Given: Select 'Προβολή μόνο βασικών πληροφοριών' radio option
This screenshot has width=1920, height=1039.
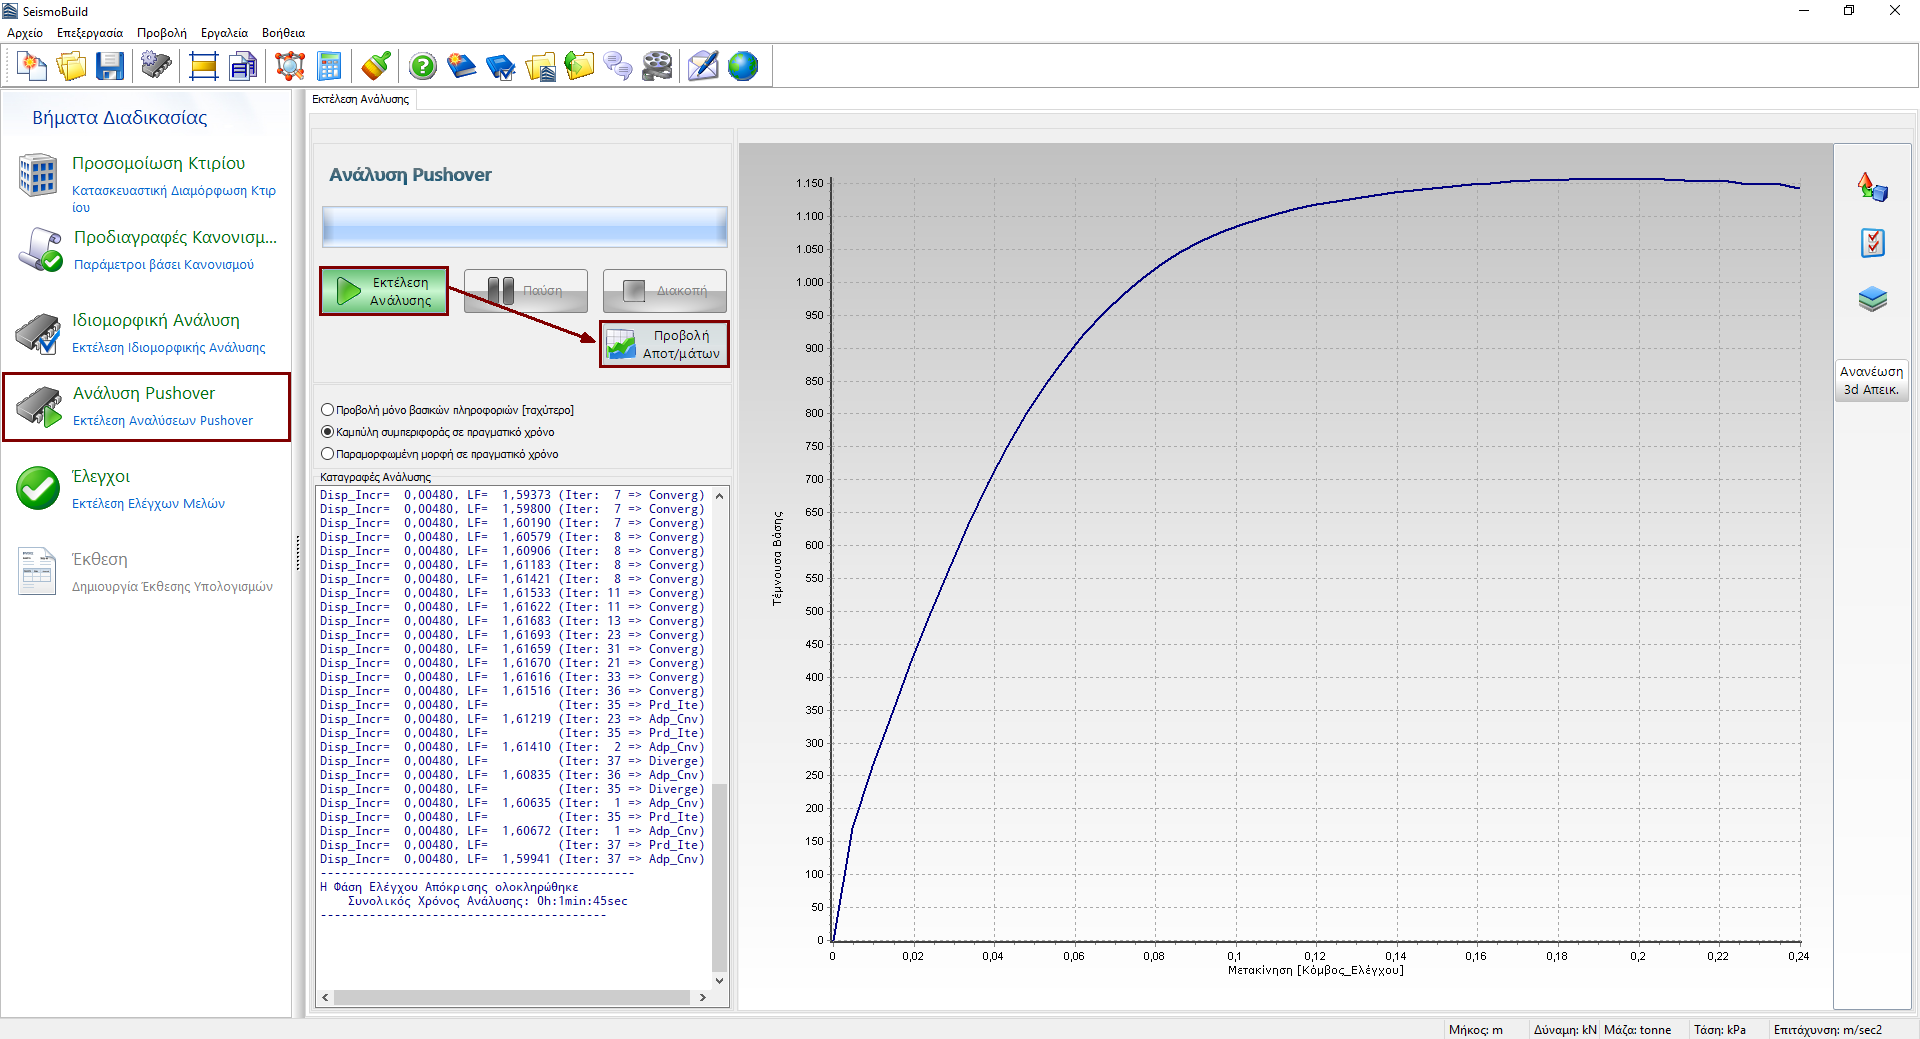Looking at the screenshot, I should pos(328,410).
